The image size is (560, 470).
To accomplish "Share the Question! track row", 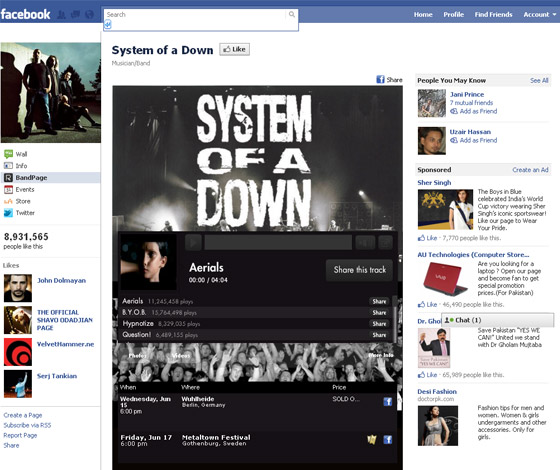I will click(x=379, y=335).
